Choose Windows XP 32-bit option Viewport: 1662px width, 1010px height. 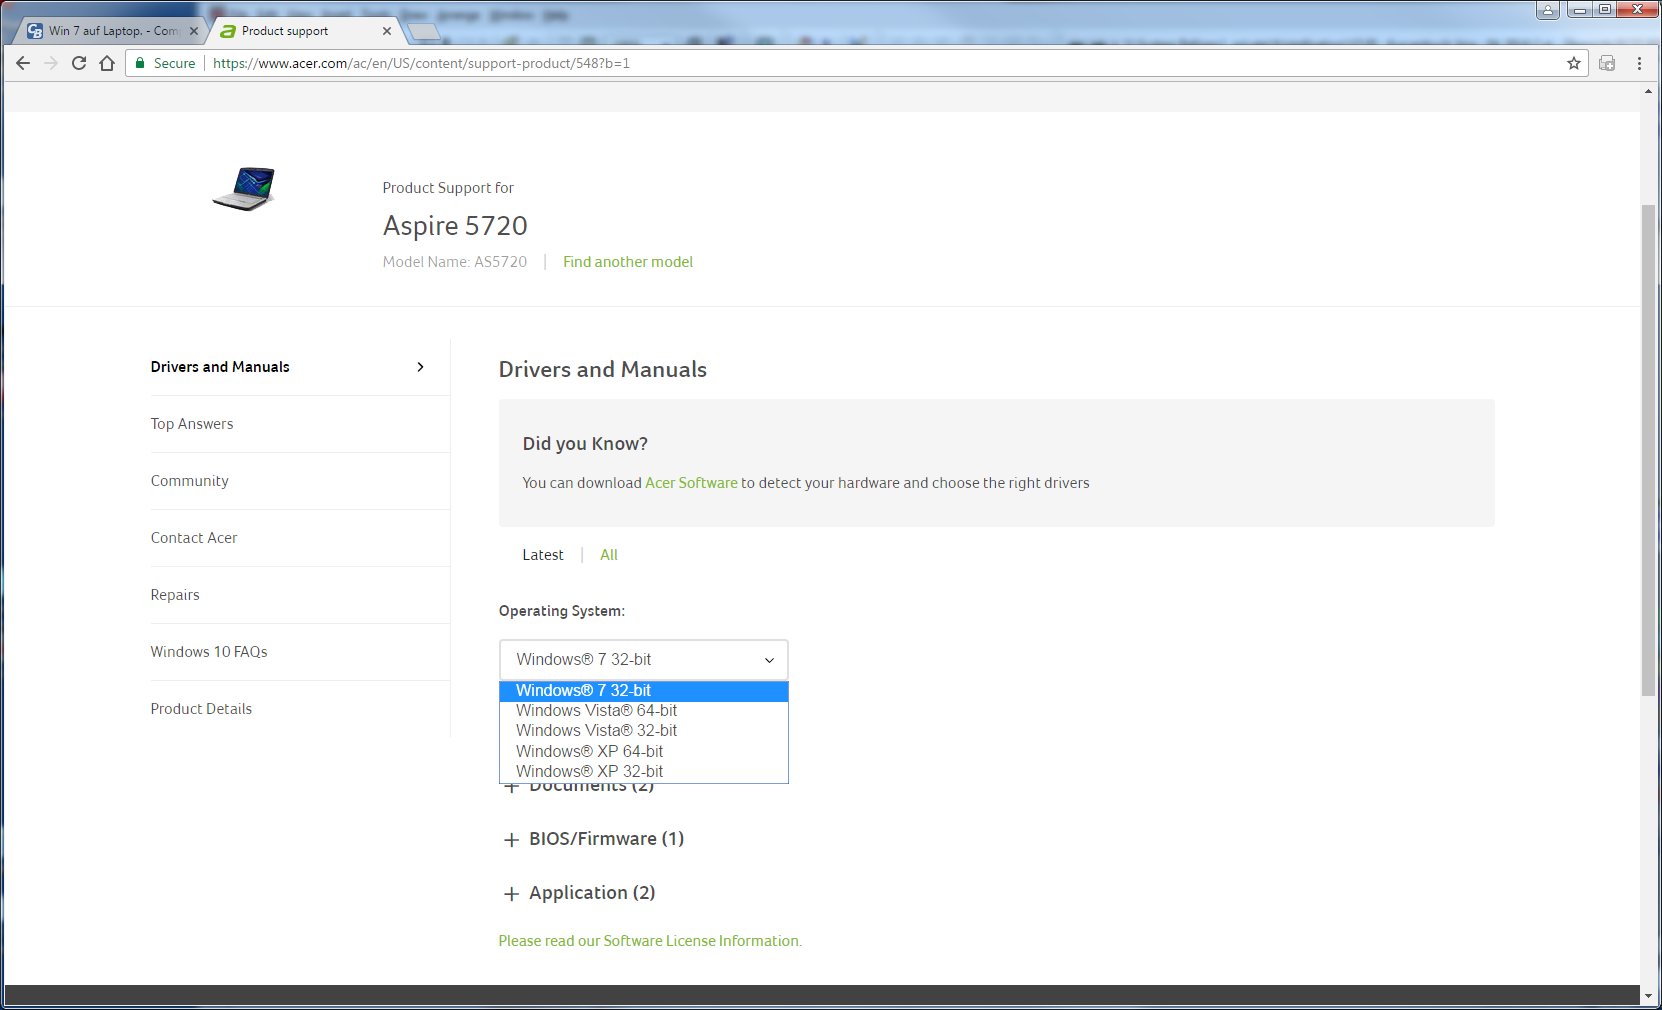coord(644,772)
